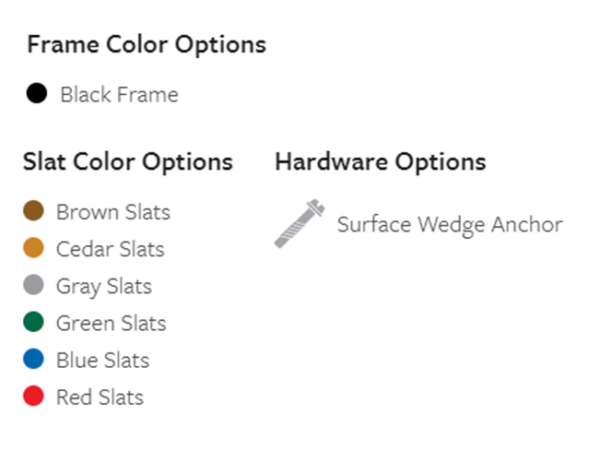The image size is (600, 474).
Task: Select the black frame color swatch
Action: (x=37, y=93)
